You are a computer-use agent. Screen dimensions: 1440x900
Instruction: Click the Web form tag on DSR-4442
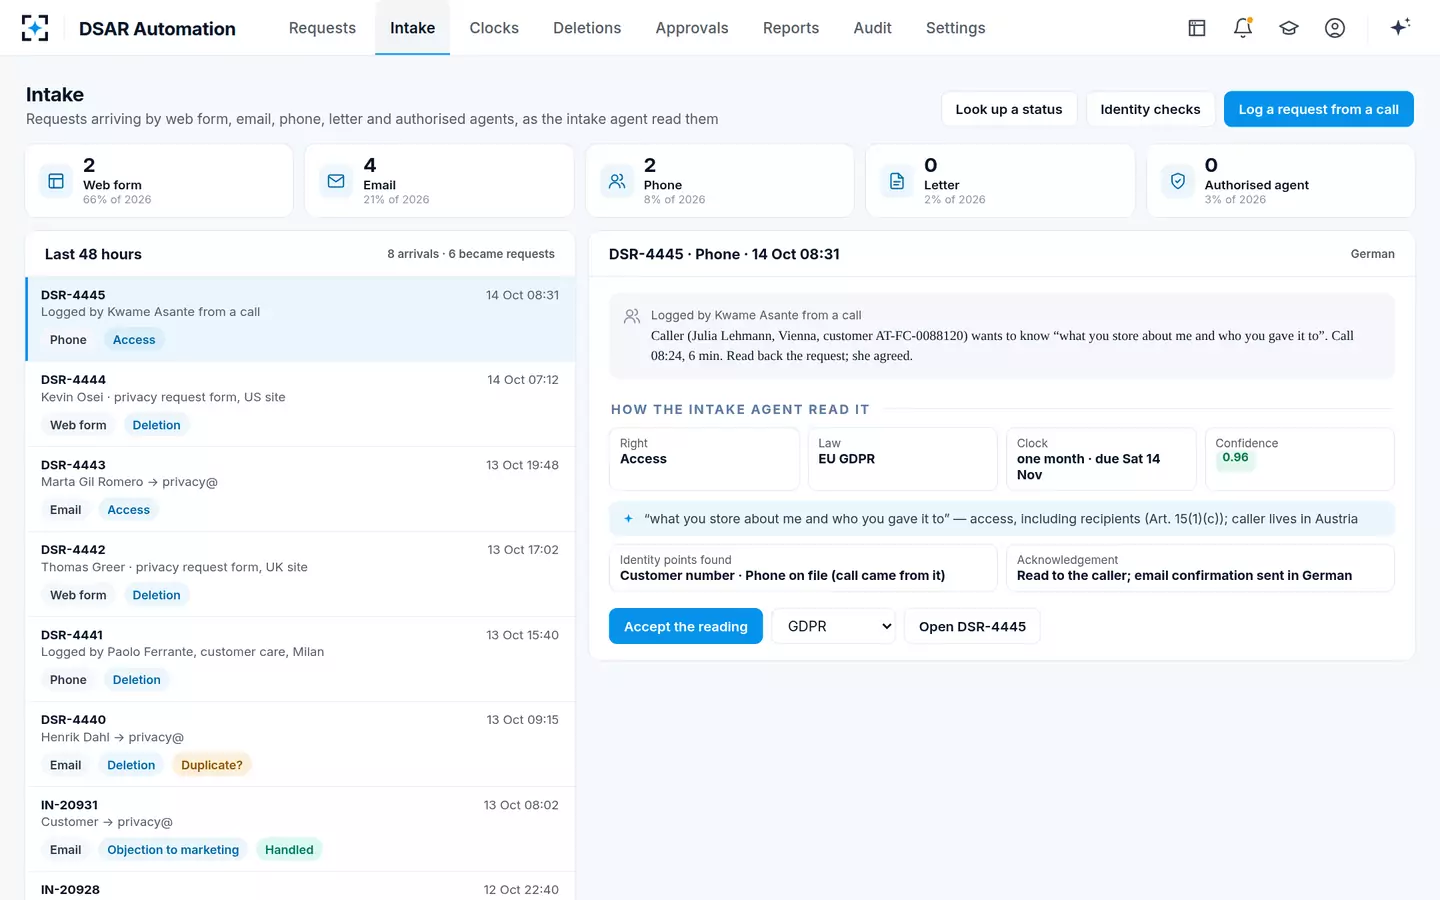click(78, 595)
